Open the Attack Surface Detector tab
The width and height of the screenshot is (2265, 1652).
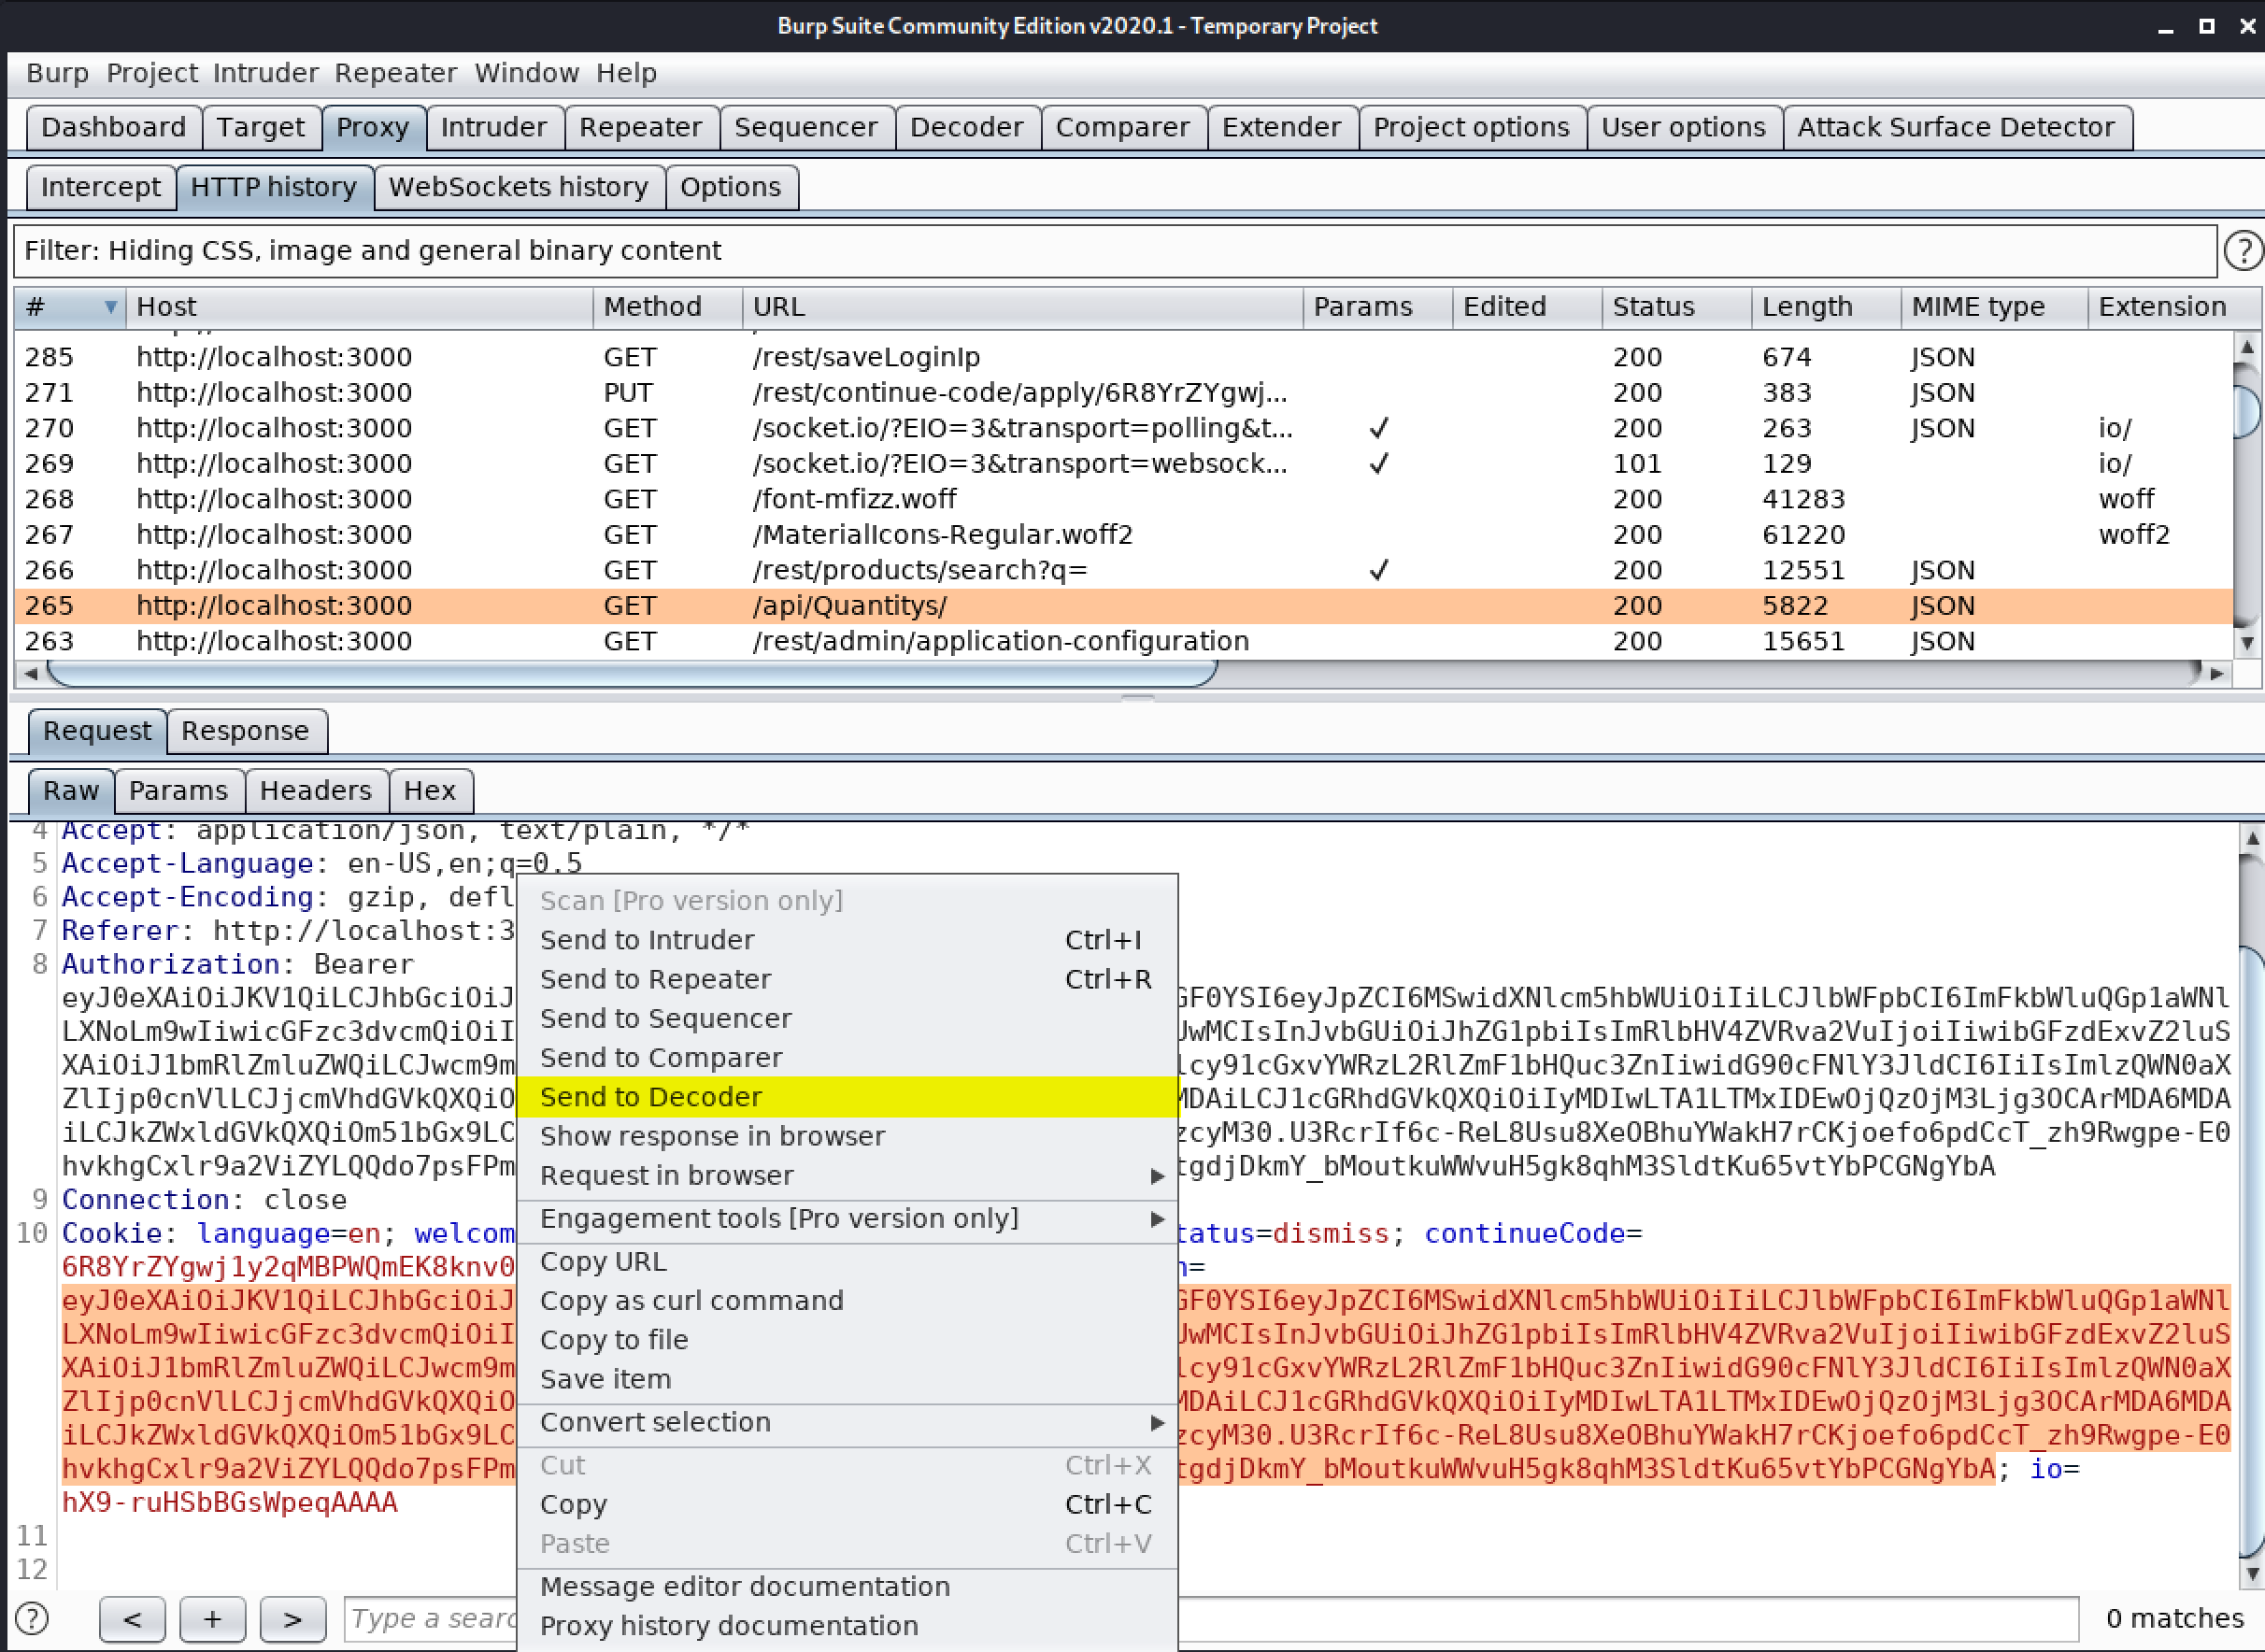(x=1957, y=128)
